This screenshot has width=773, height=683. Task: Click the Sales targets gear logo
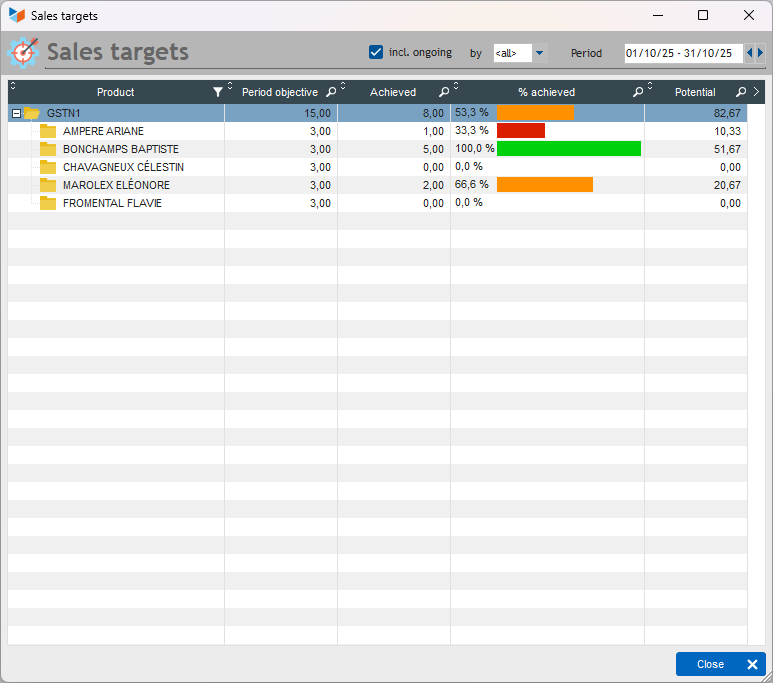pyautogui.click(x=23, y=52)
